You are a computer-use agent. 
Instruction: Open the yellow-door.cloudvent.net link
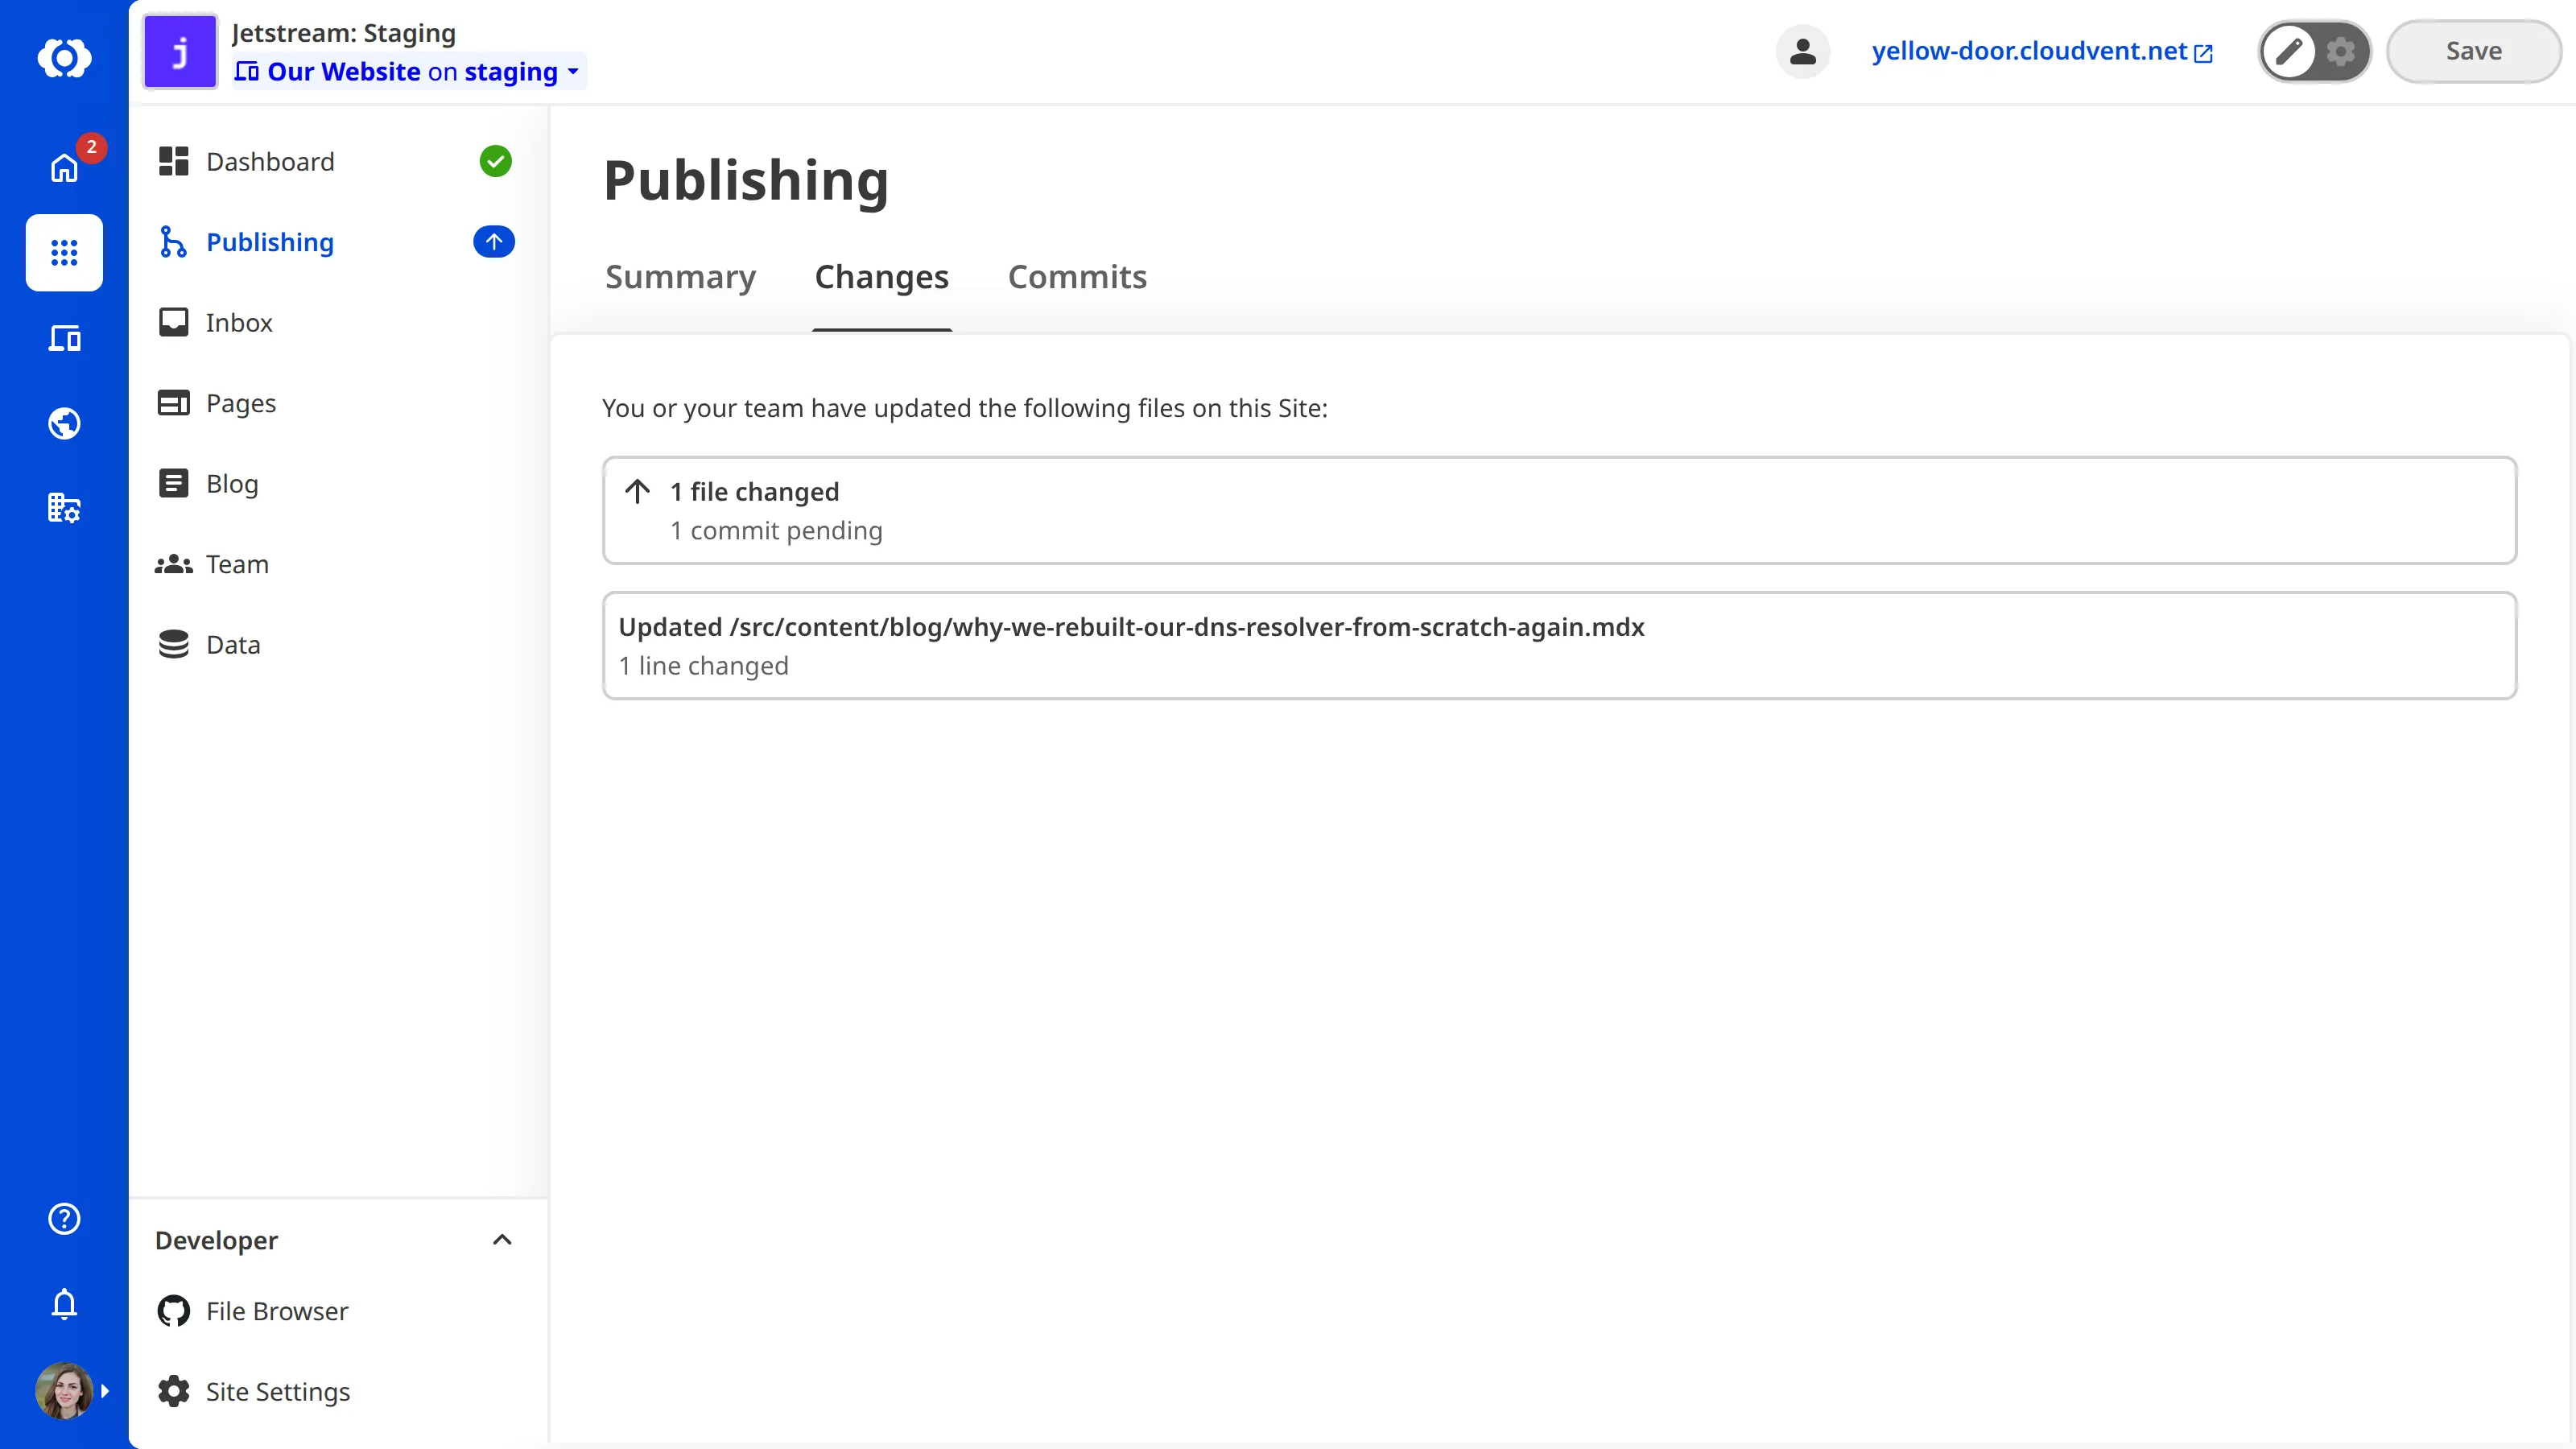(x=2041, y=51)
